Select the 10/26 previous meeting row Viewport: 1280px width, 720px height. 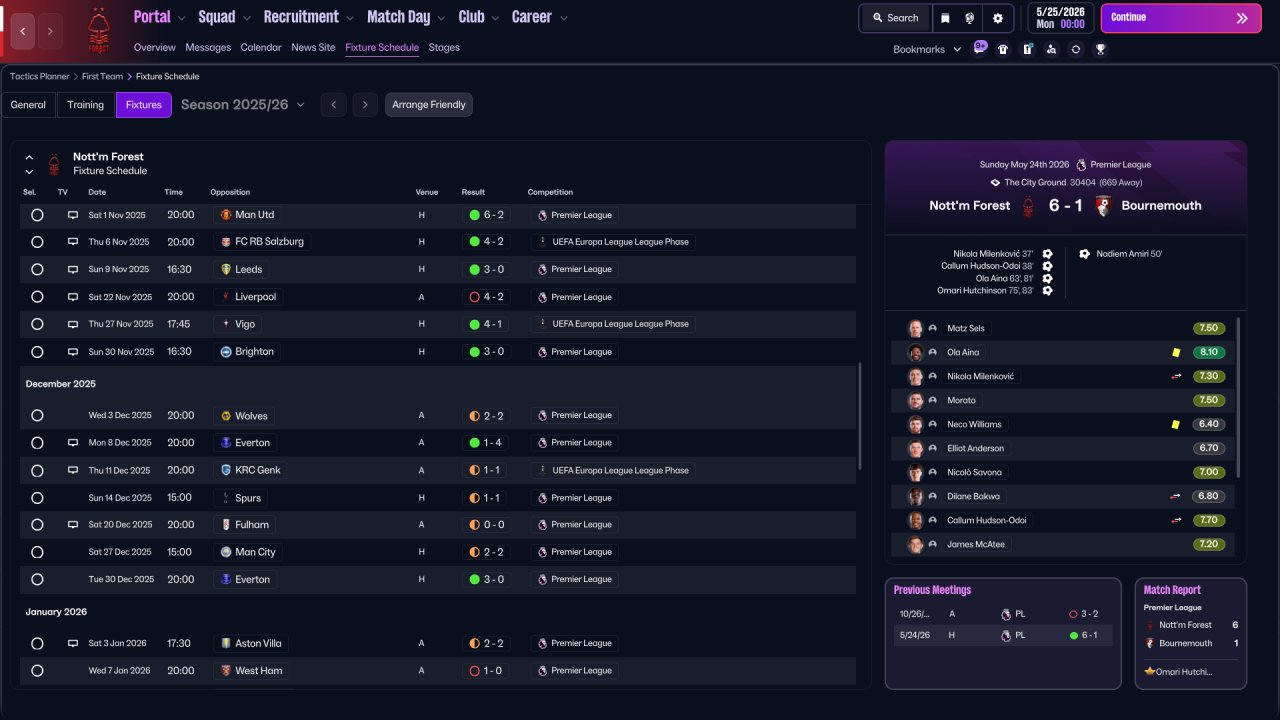tap(1002, 614)
